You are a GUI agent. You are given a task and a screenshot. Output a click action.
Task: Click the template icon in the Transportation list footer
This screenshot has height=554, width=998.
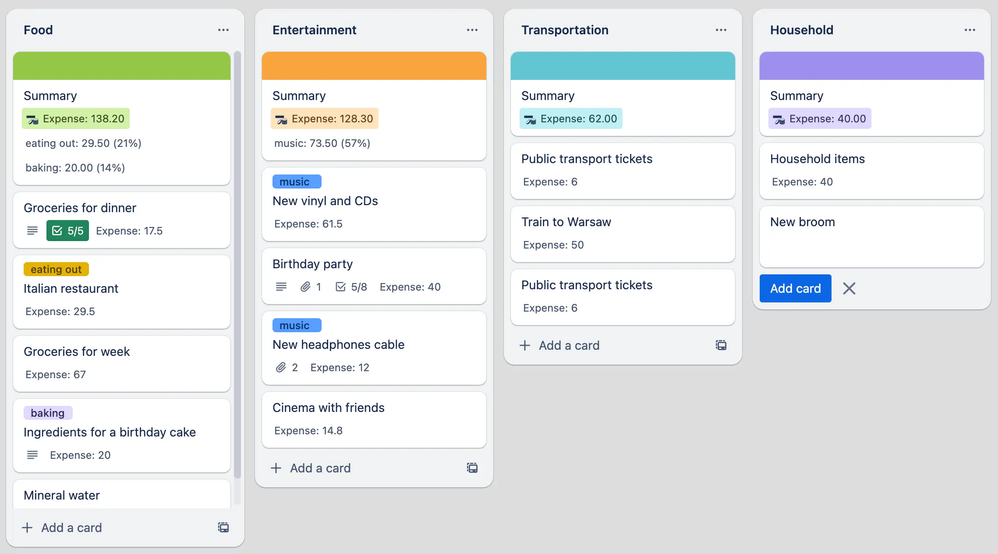pyautogui.click(x=721, y=345)
